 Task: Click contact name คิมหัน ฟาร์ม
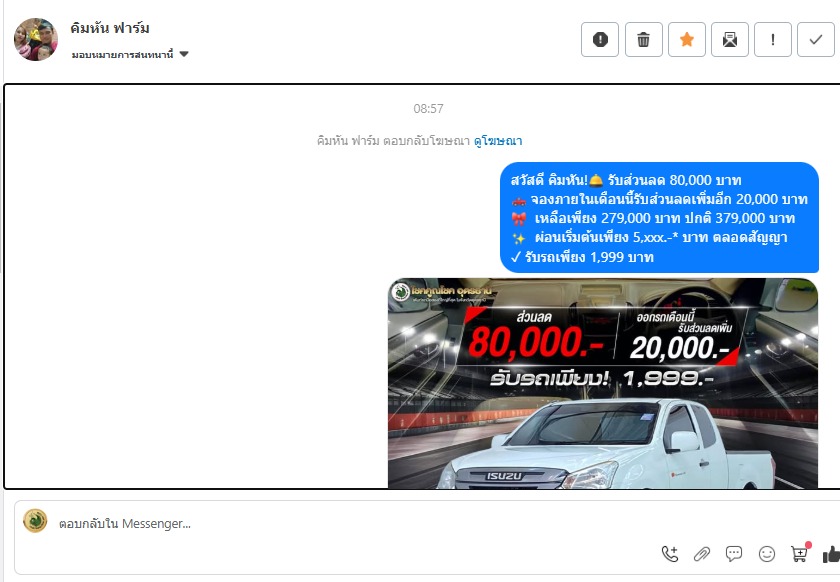pyautogui.click(x=110, y=28)
